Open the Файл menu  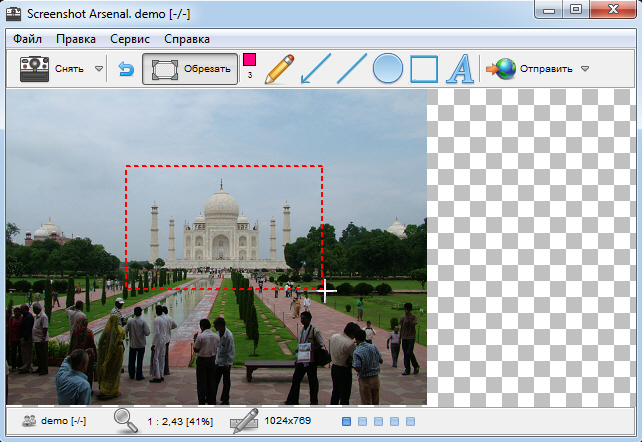(28, 39)
